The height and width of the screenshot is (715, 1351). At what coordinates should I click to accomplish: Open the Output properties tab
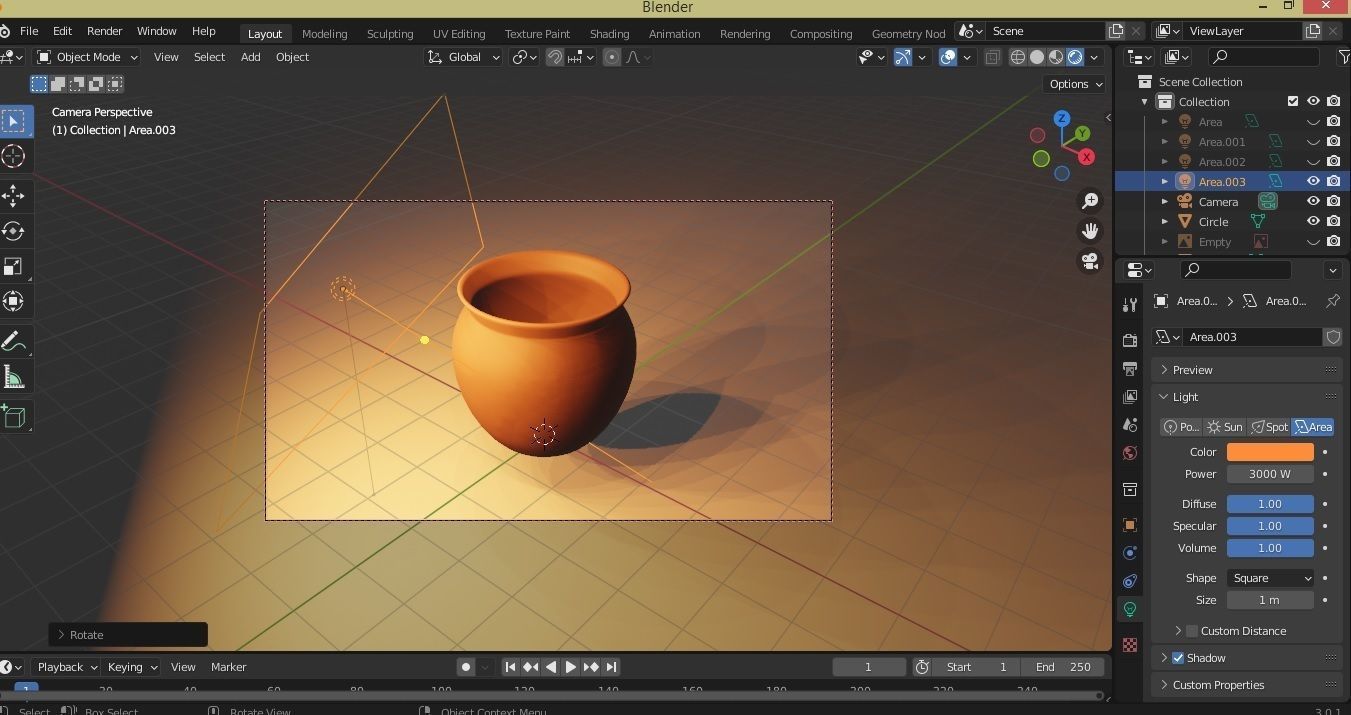point(1130,369)
